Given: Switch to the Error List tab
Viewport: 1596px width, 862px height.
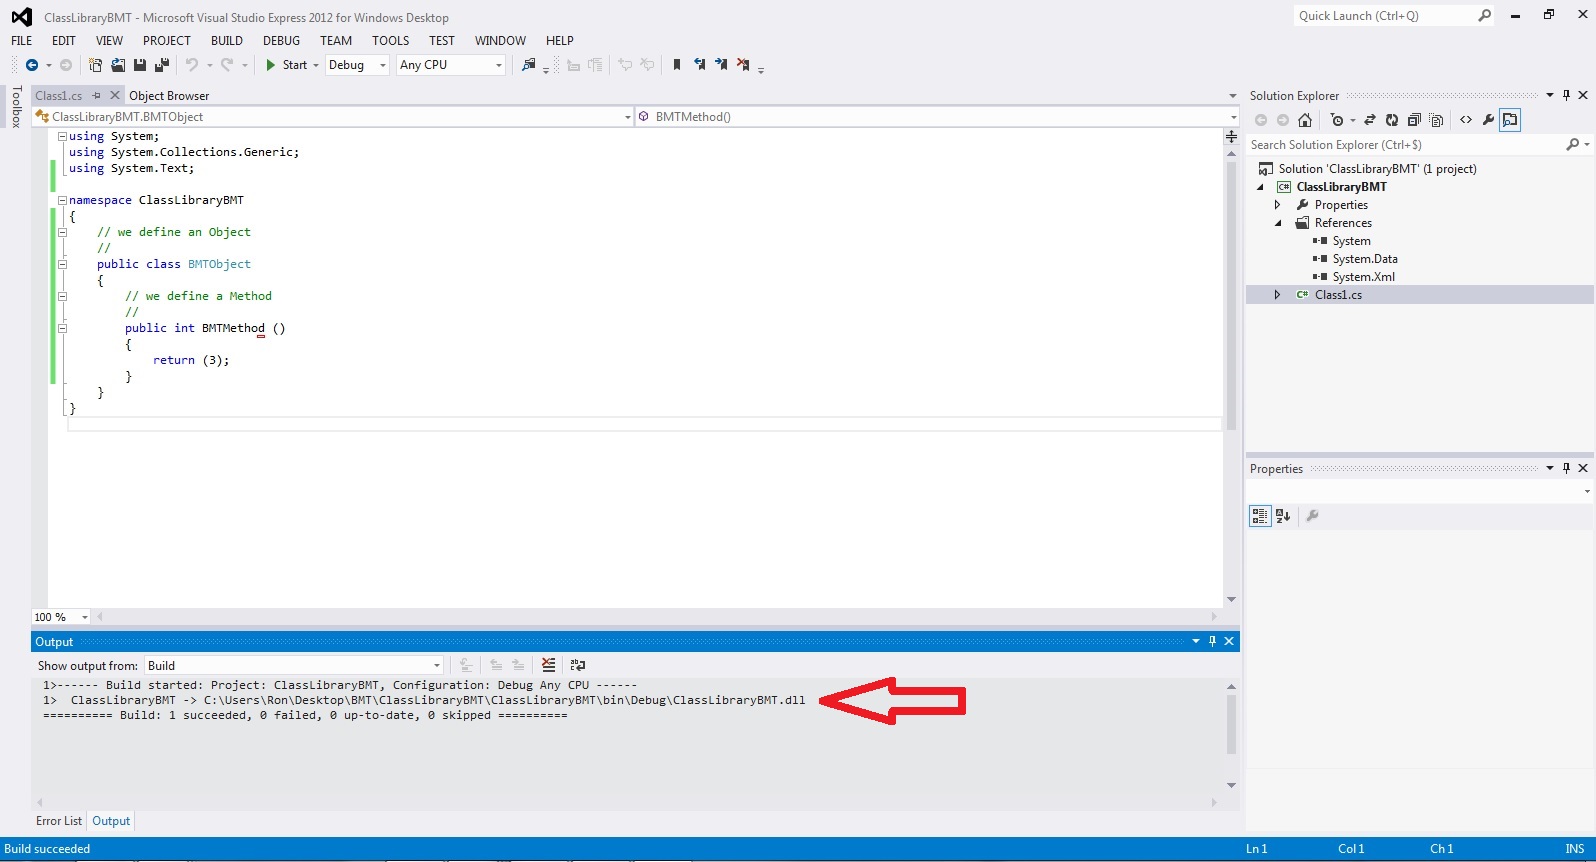Looking at the screenshot, I should [x=59, y=821].
